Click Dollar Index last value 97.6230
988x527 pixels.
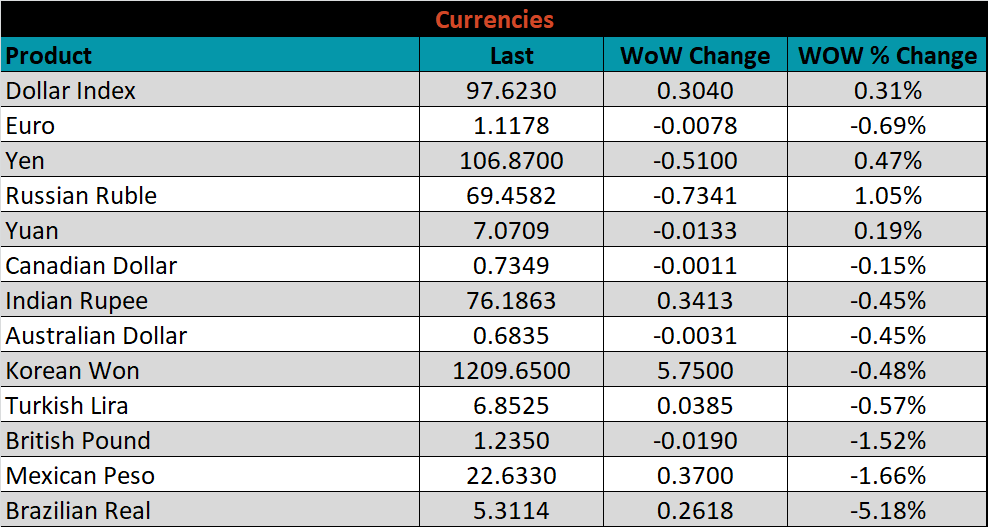pos(511,91)
